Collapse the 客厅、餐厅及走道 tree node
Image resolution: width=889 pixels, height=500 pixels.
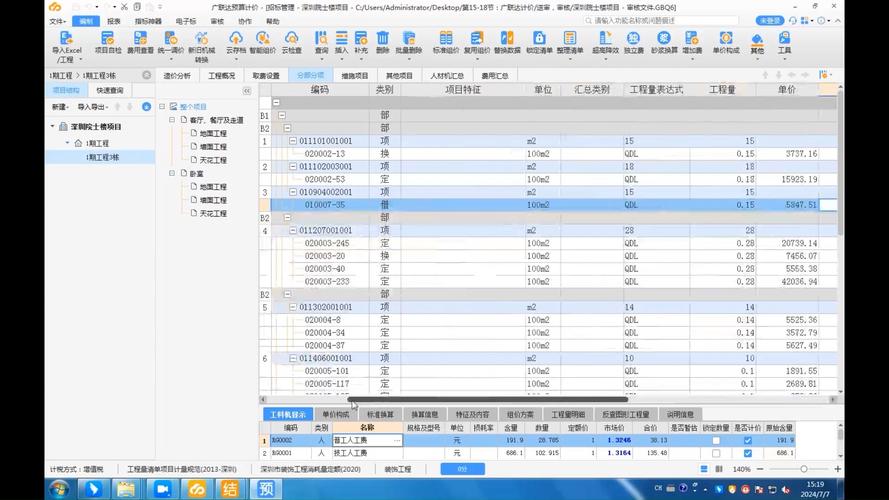[x=171, y=120]
